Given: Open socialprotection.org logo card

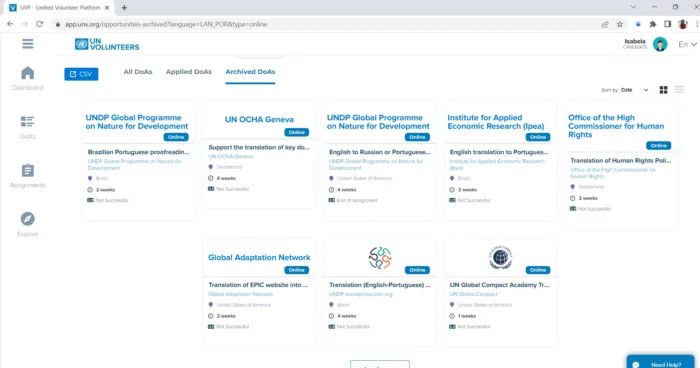Looking at the screenshot, I should coord(380,257).
